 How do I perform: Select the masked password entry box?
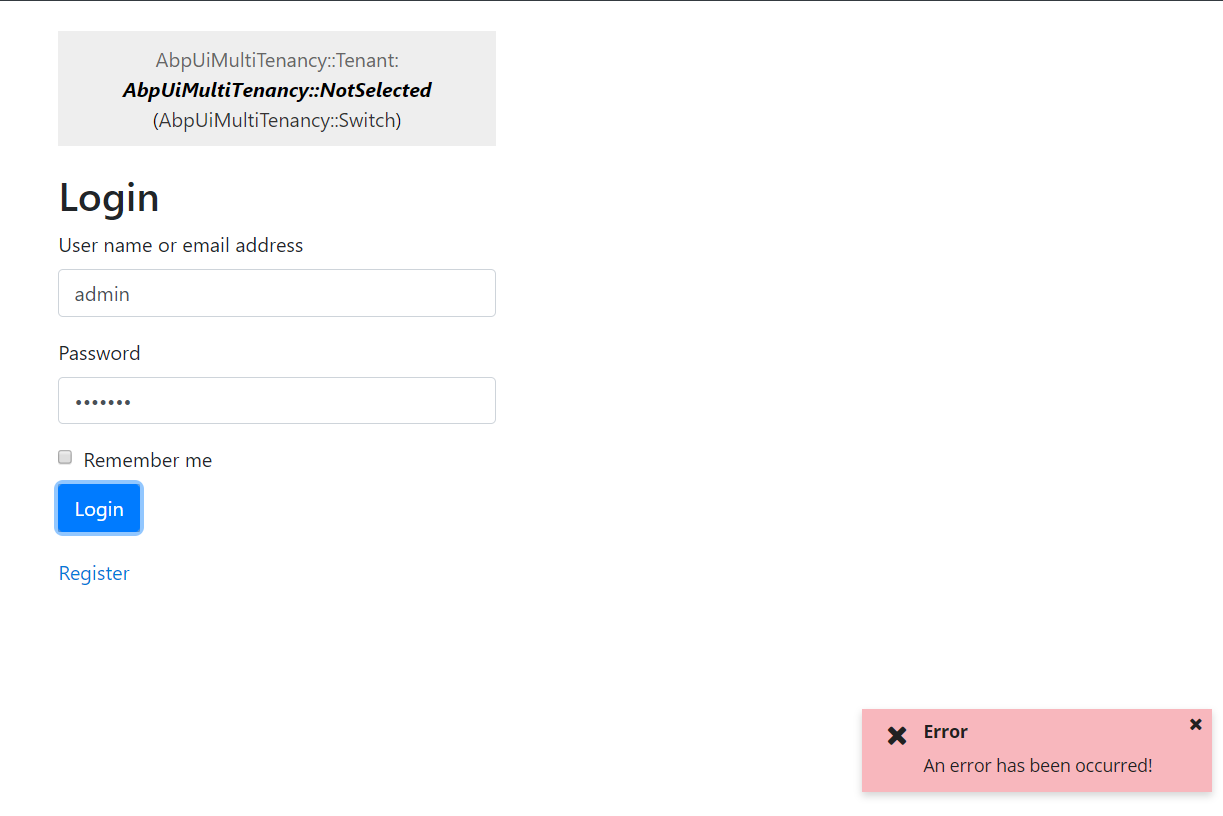[276, 400]
